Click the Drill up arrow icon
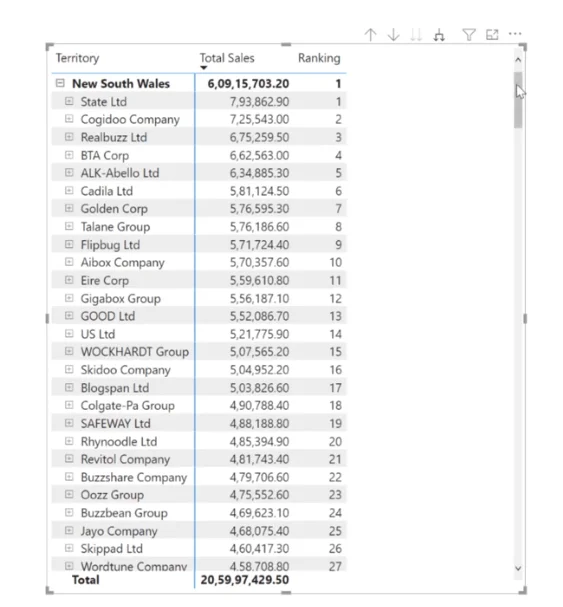The image size is (563, 607). pyautogui.click(x=371, y=35)
